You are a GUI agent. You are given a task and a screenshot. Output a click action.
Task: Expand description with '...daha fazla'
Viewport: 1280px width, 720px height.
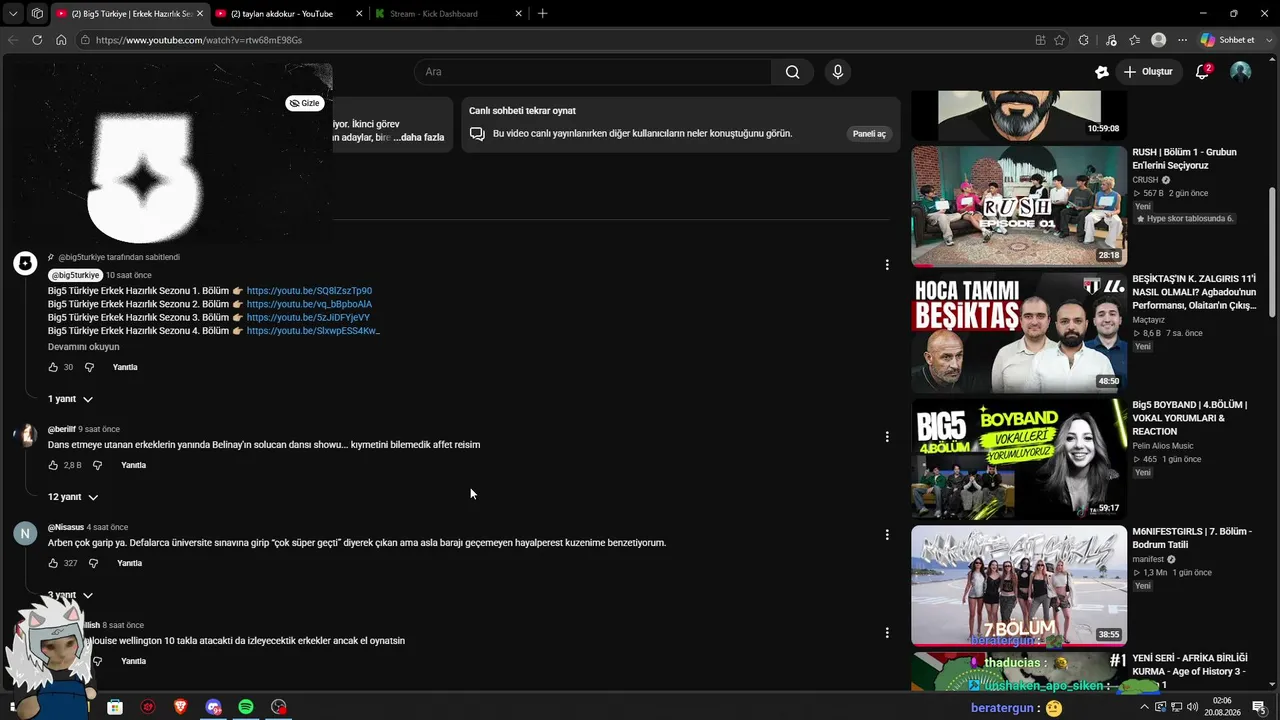point(419,137)
